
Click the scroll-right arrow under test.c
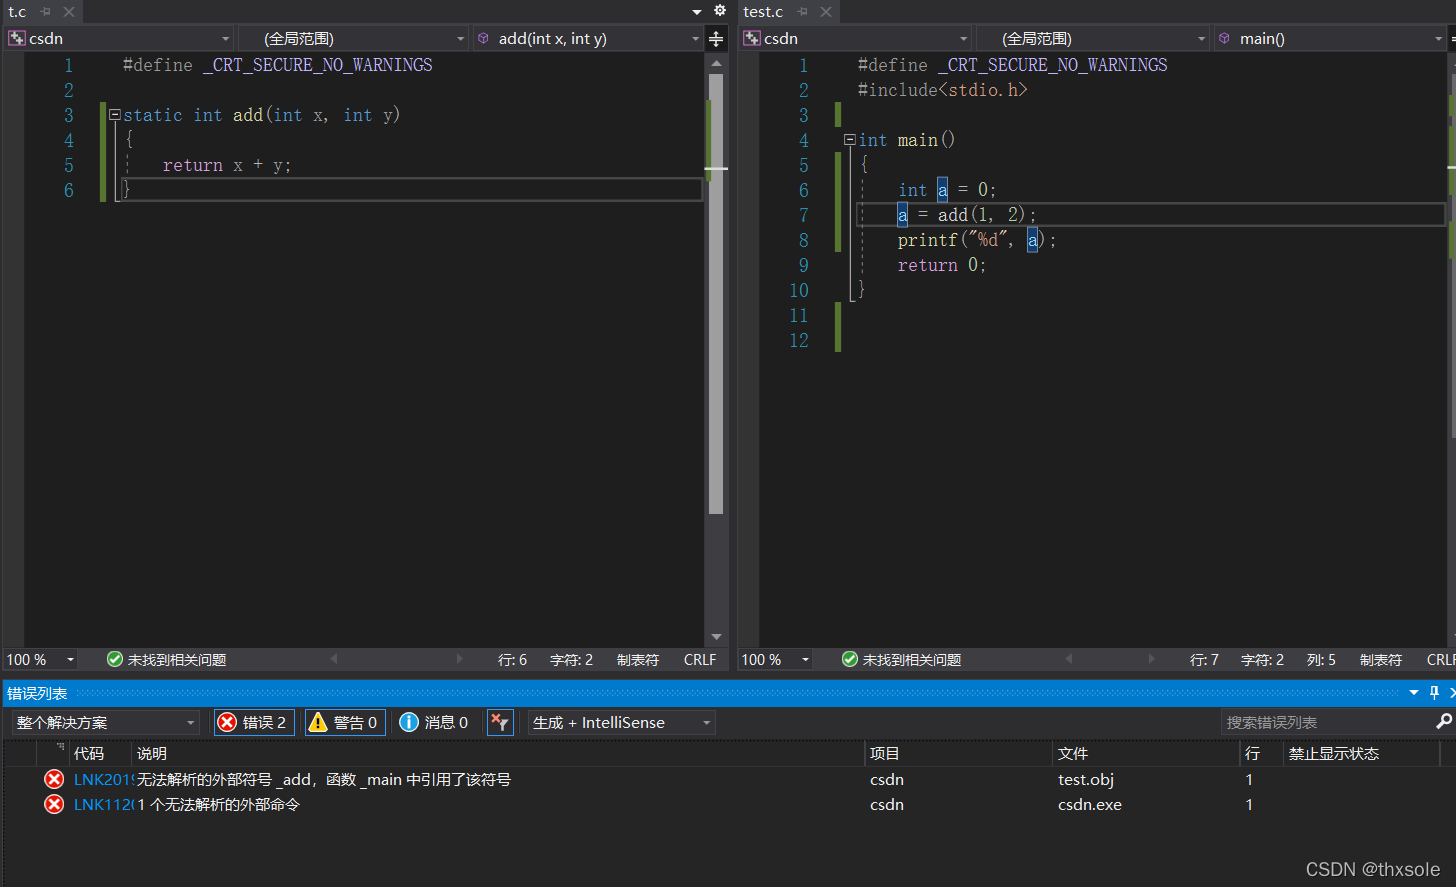[x=1151, y=659]
